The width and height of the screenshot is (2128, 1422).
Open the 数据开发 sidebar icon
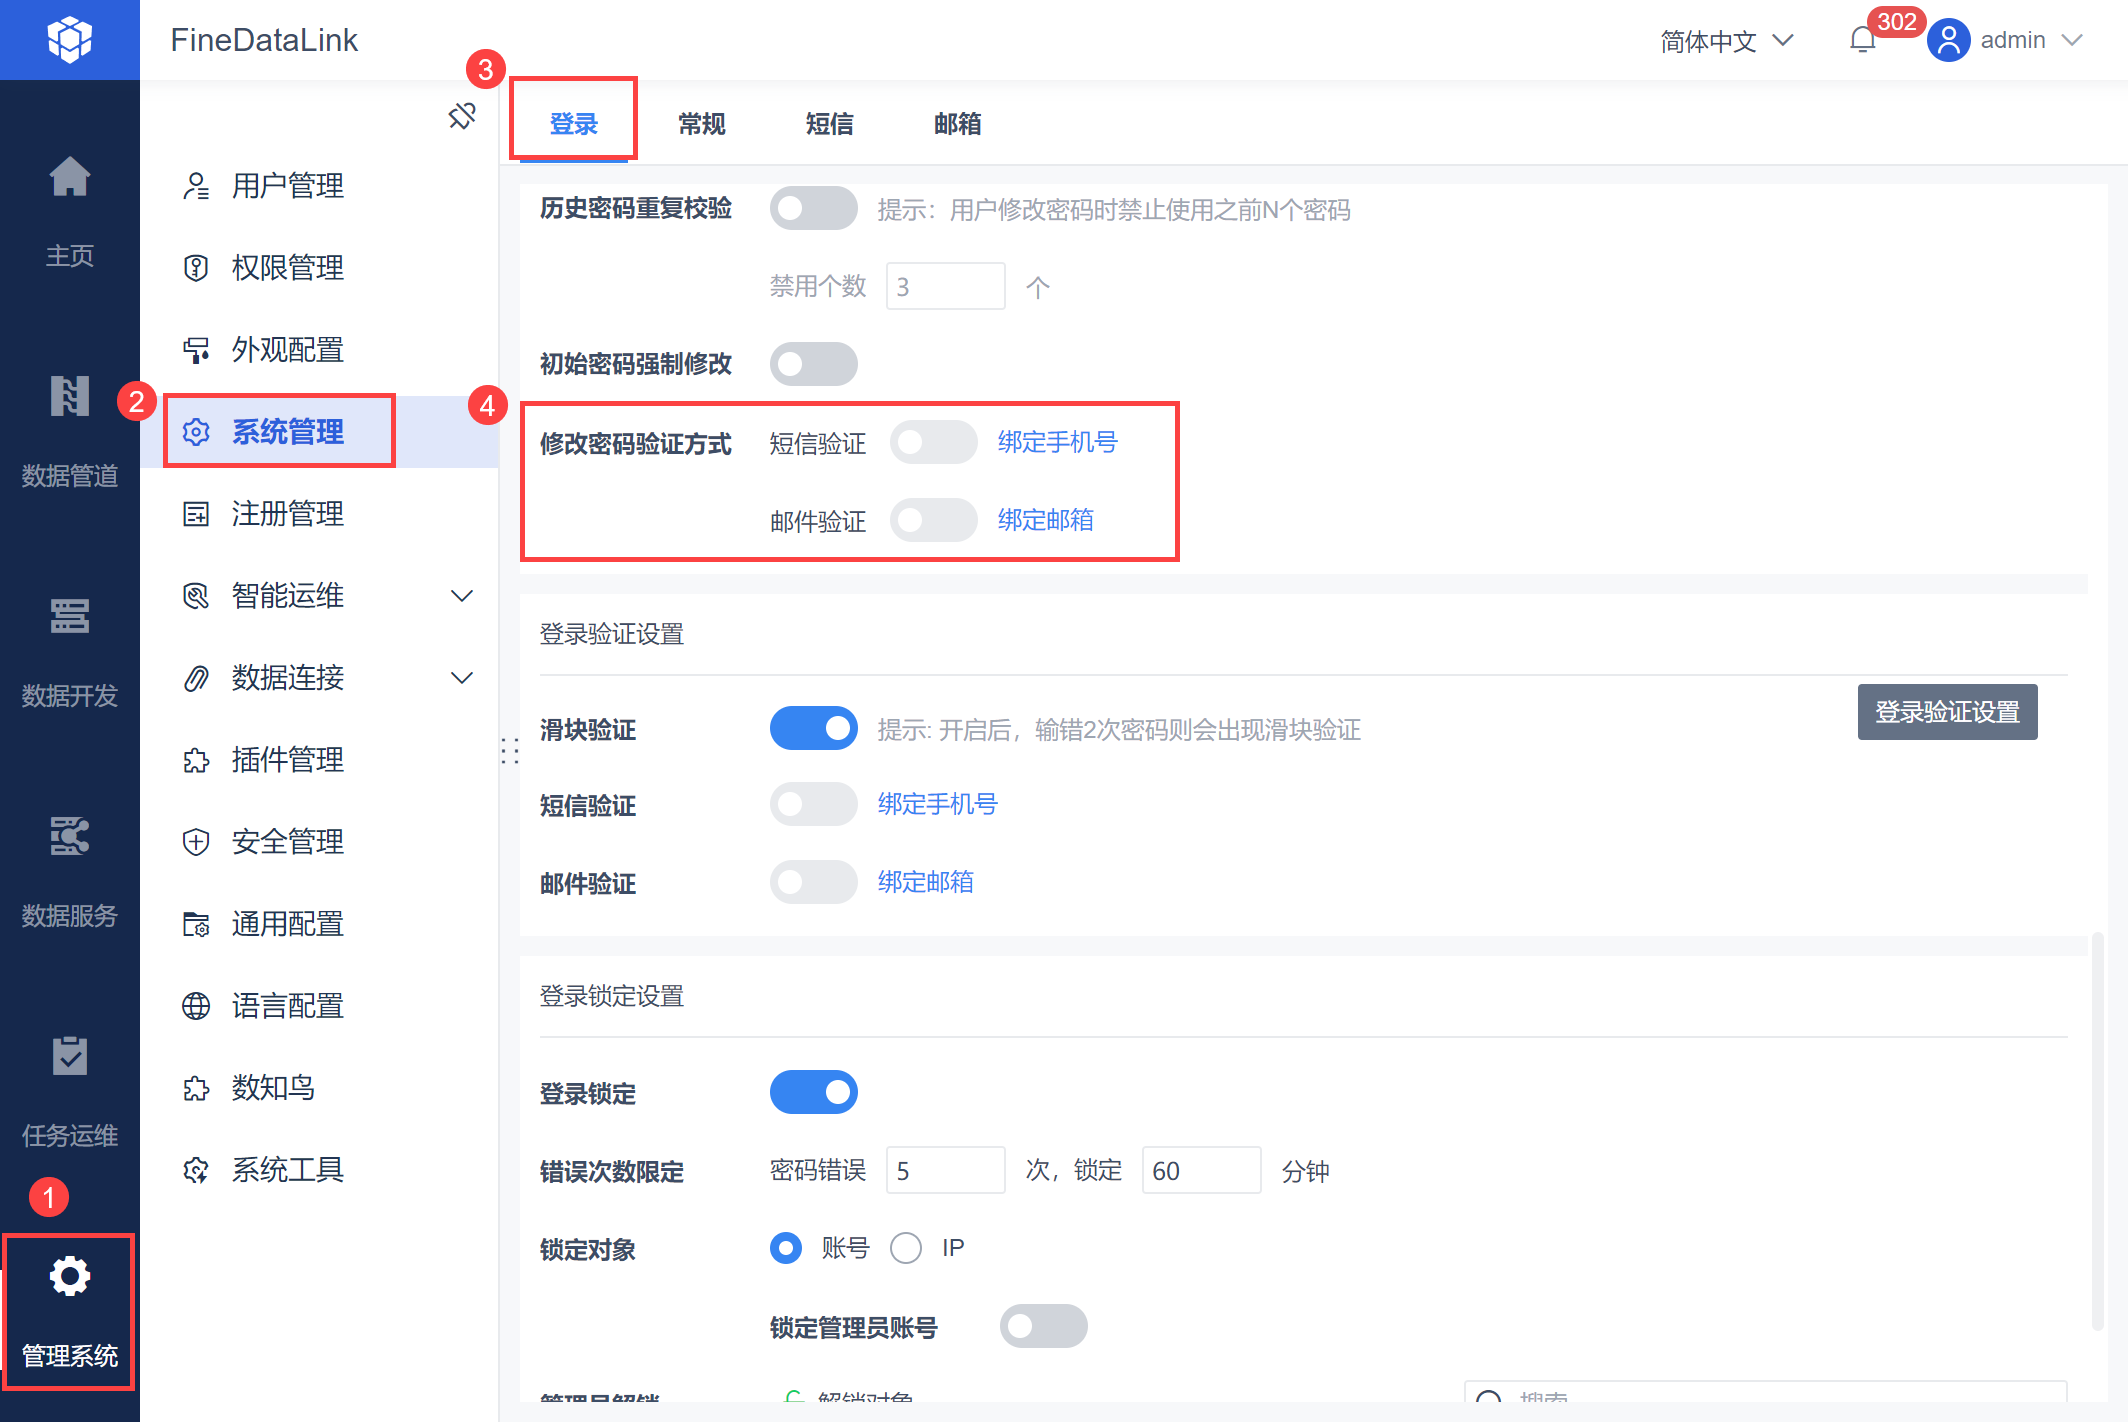coord(69,616)
